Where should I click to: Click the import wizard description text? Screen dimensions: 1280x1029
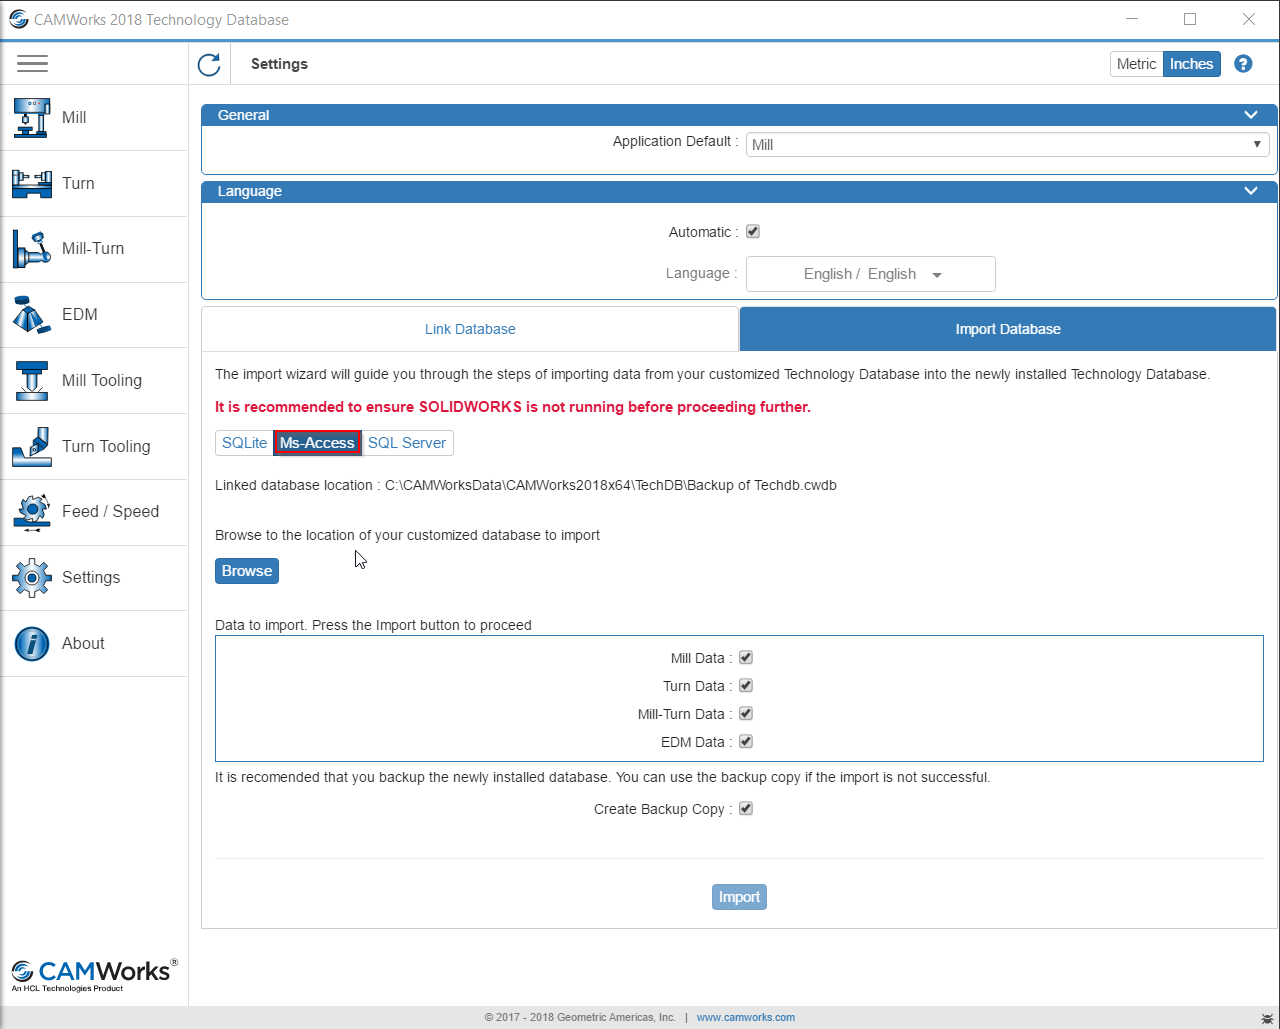coord(712,374)
